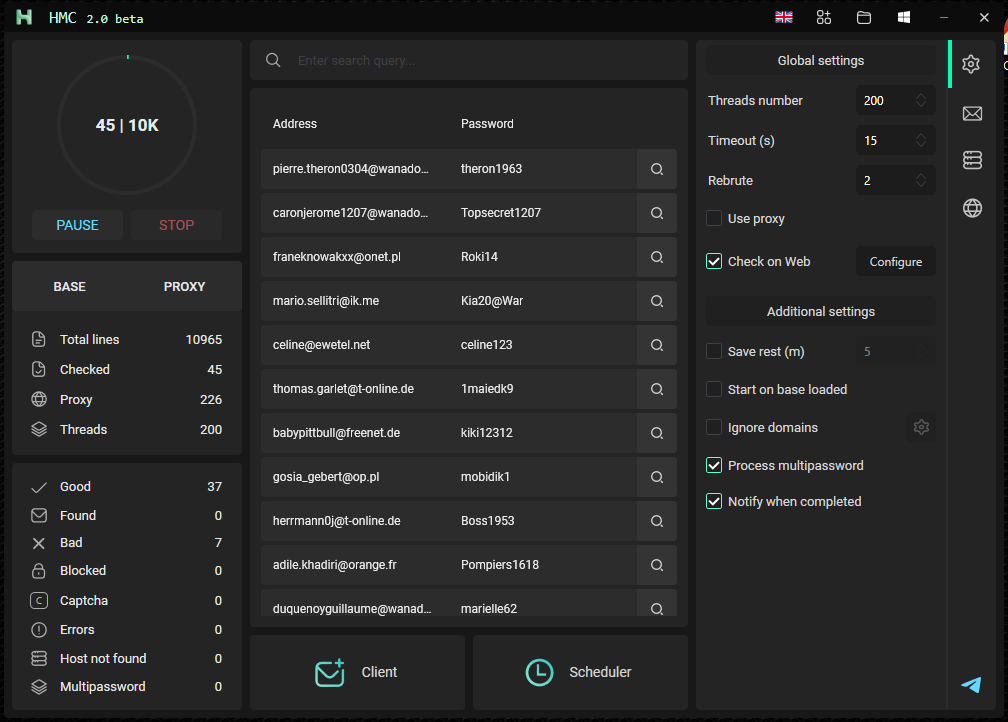Image resolution: width=1008 pixels, height=722 pixels.
Task: Select the Multipassword results row
Action: [127, 687]
